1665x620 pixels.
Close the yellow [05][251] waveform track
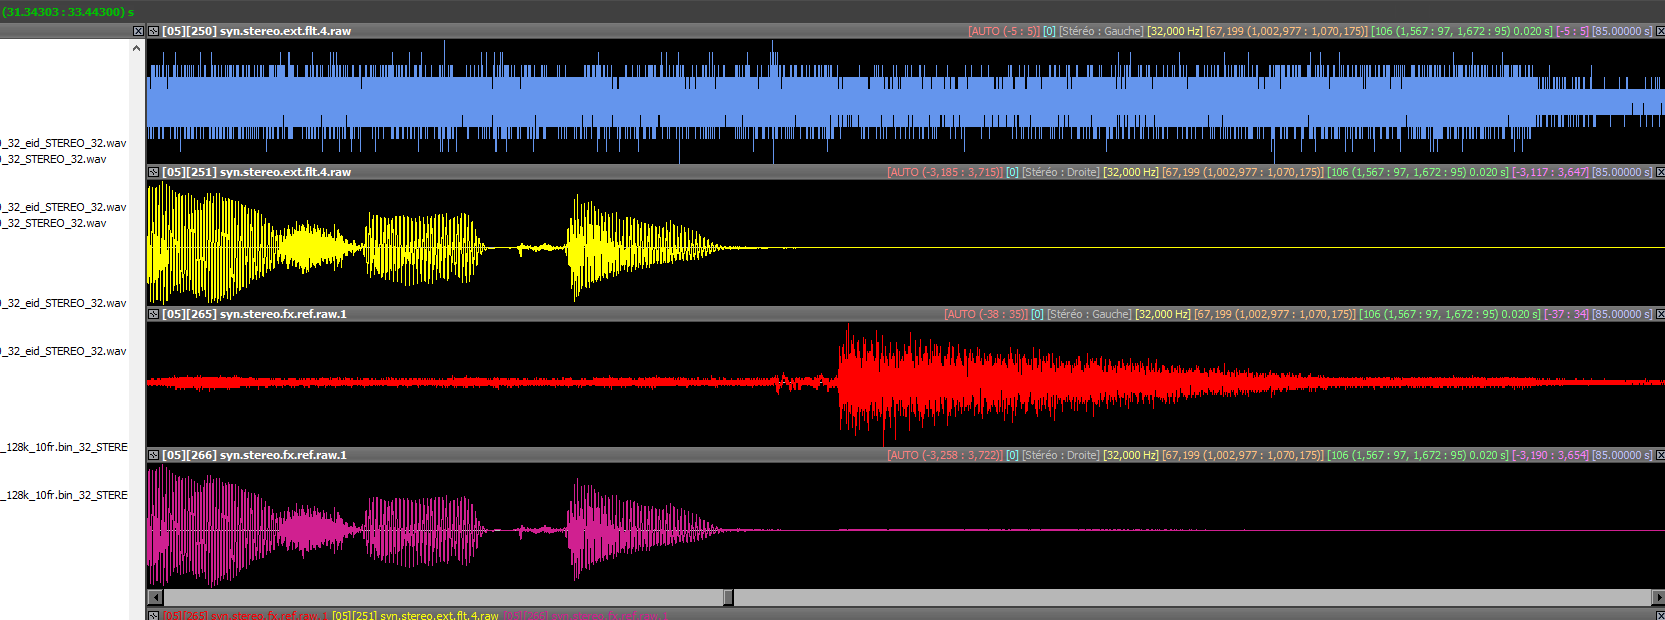click(1660, 172)
